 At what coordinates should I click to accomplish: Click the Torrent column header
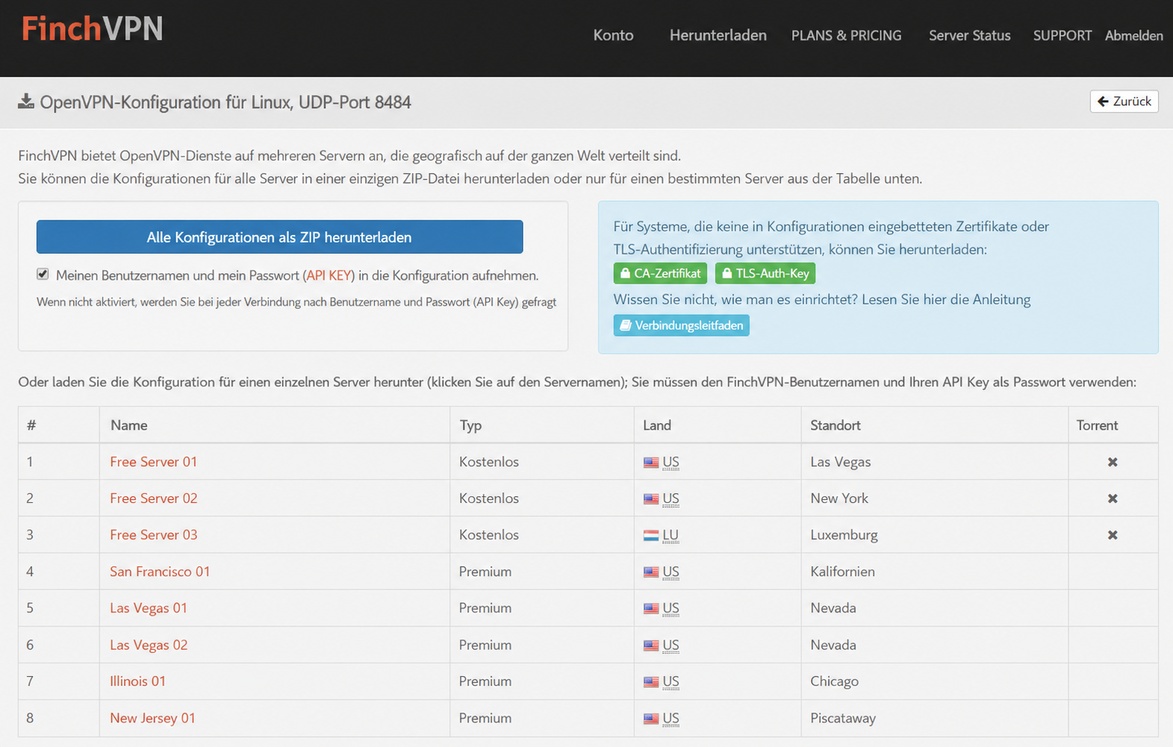pyautogui.click(x=1097, y=425)
